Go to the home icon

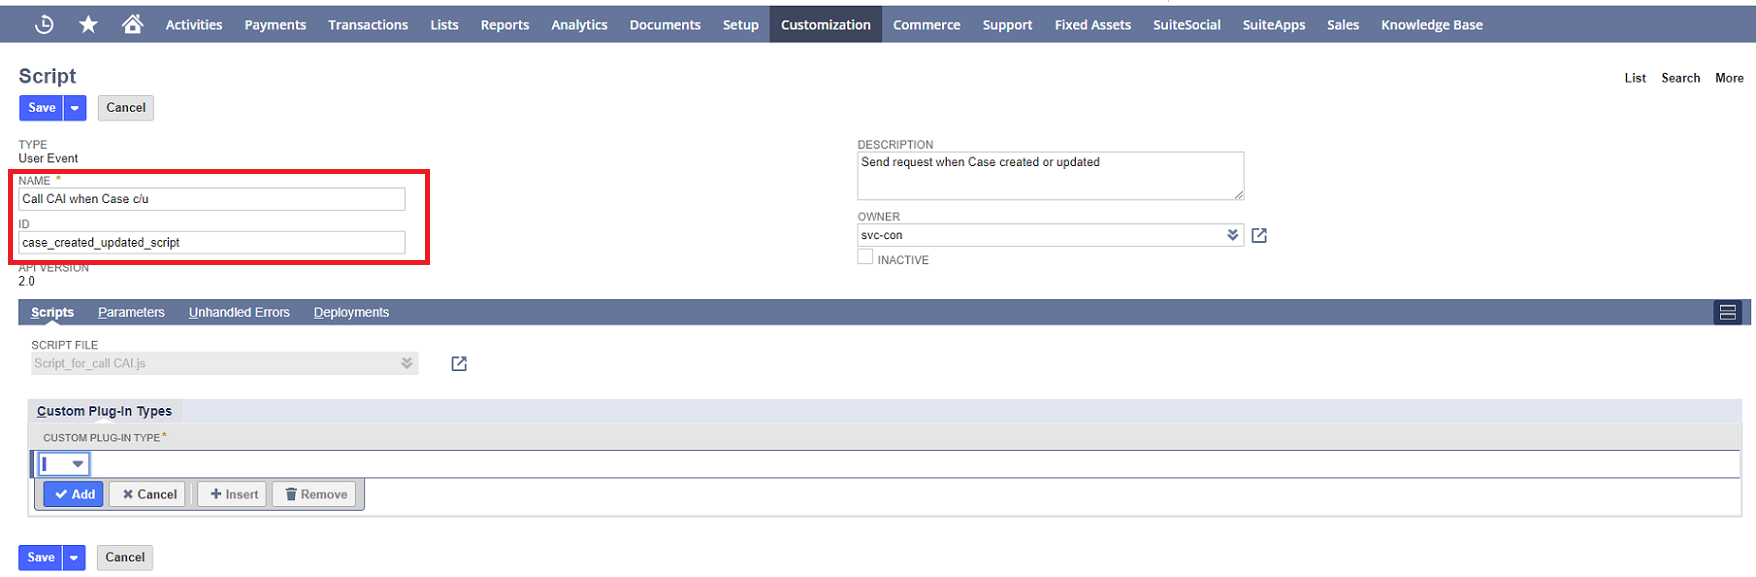point(132,24)
